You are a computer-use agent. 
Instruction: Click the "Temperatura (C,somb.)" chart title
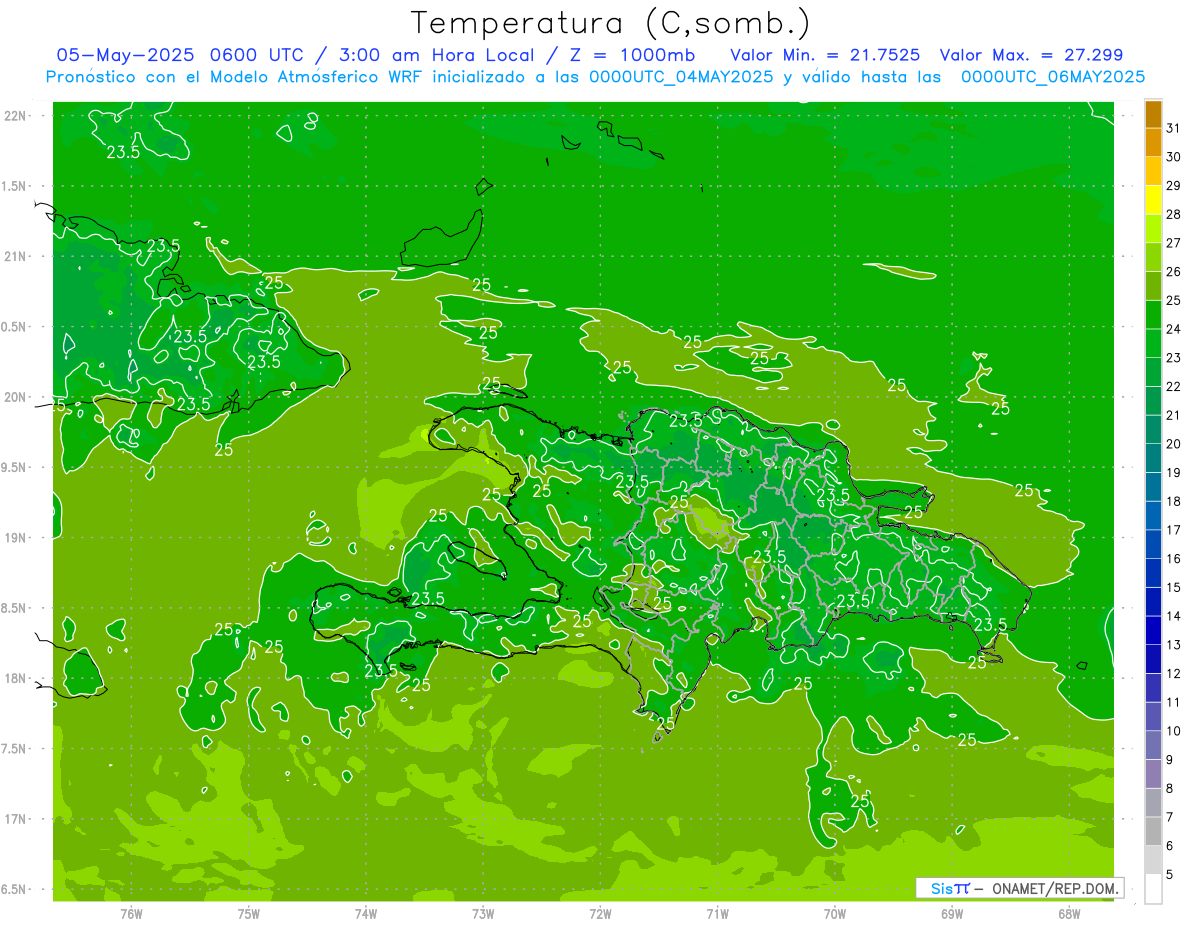click(x=610, y=24)
